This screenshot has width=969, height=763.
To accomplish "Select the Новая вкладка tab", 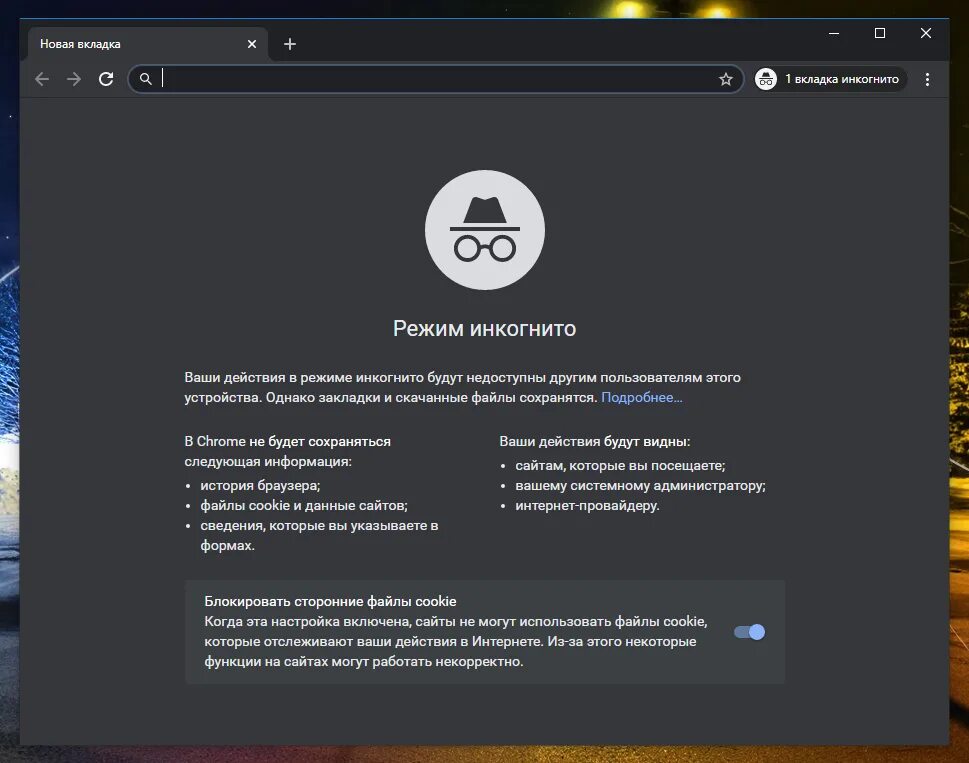I will coord(147,44).
